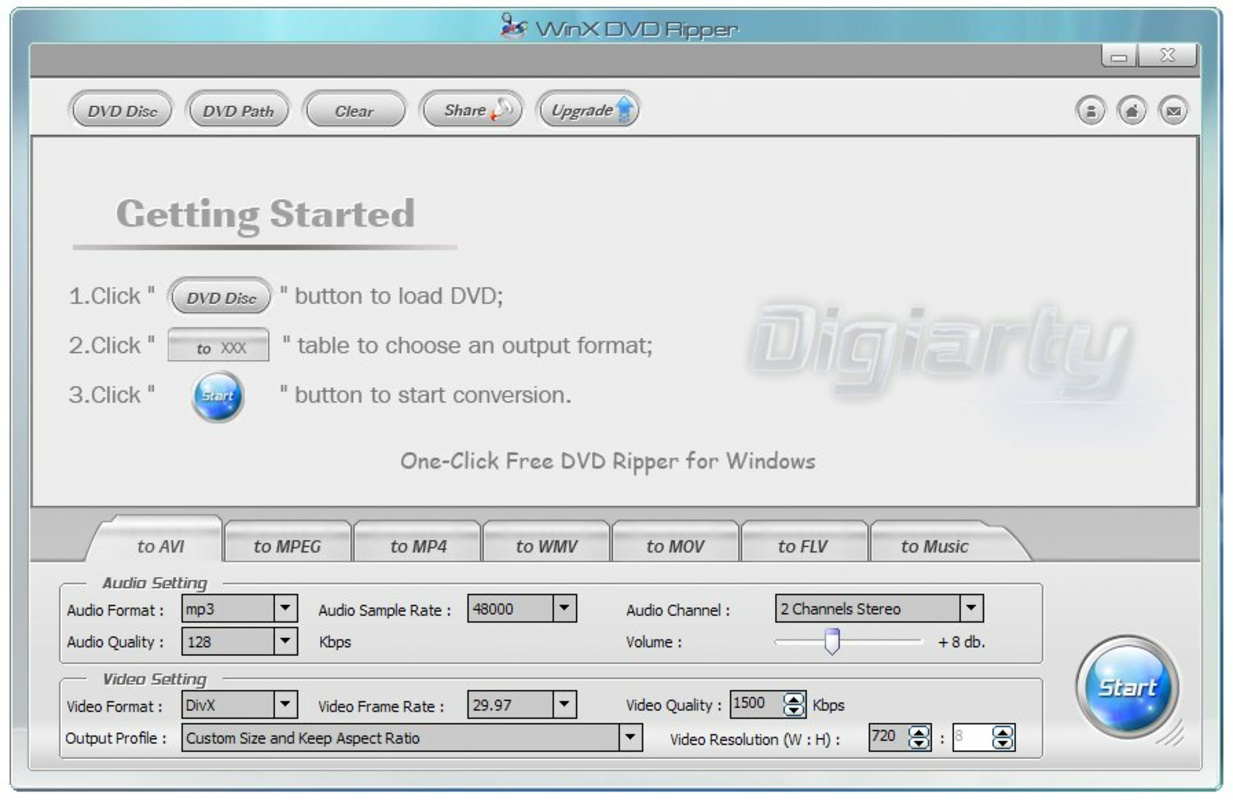Viewport: 1233px width, 800px height.
Task: Open DVD Path button in toolbar
Action: tap(238, 111)
